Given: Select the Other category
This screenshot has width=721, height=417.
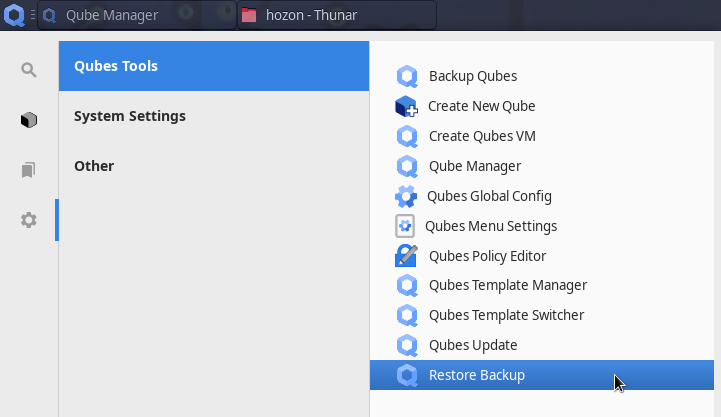Looking at the screenshot, I should (x=214, y=166).
